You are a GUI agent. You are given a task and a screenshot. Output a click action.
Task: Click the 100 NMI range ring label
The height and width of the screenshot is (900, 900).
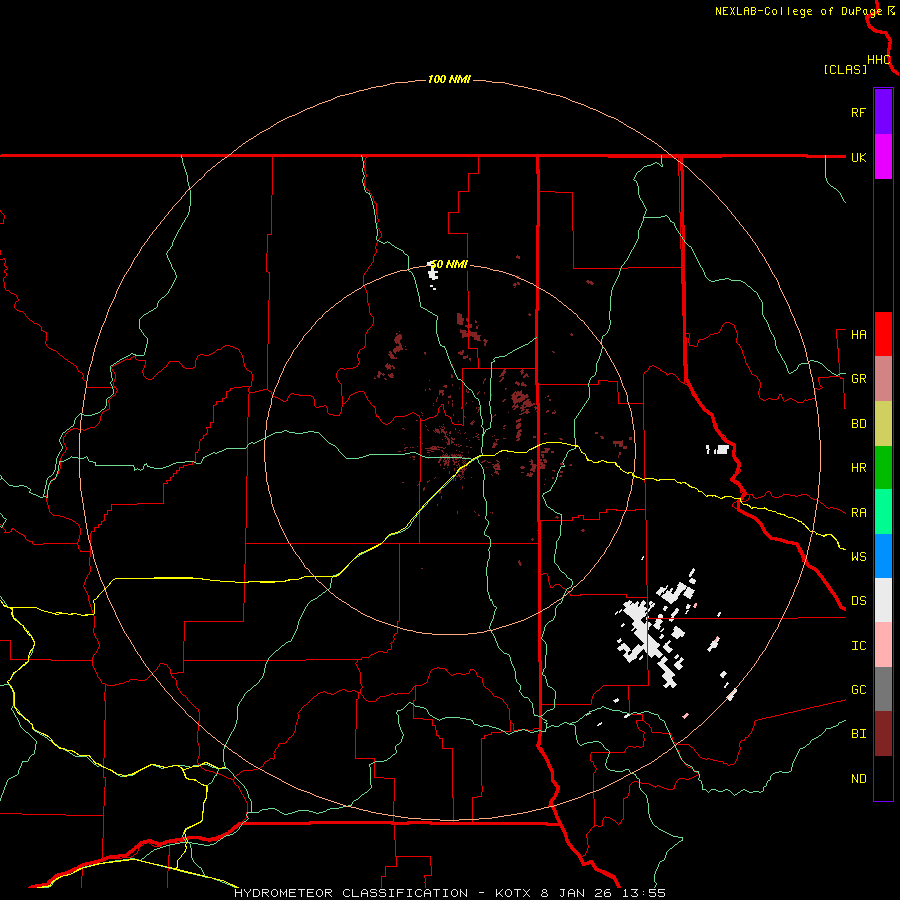tap(449, 79)
